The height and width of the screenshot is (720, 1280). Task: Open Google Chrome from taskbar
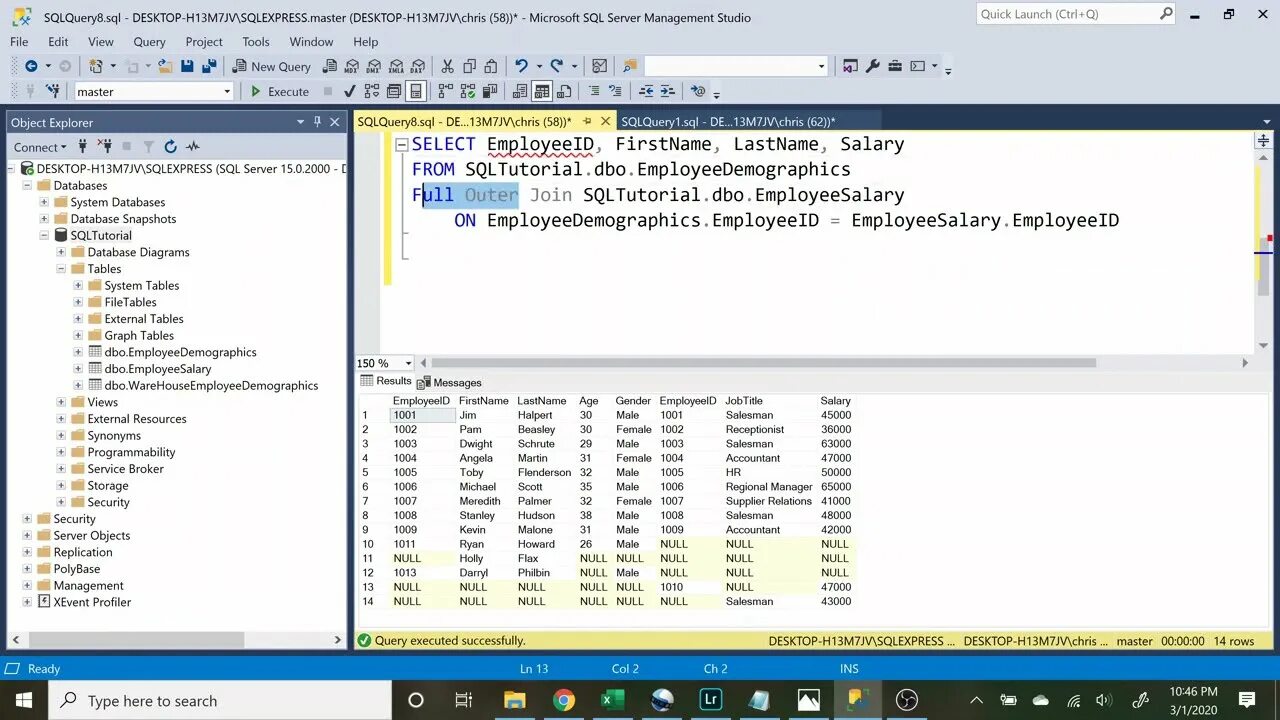563,700
